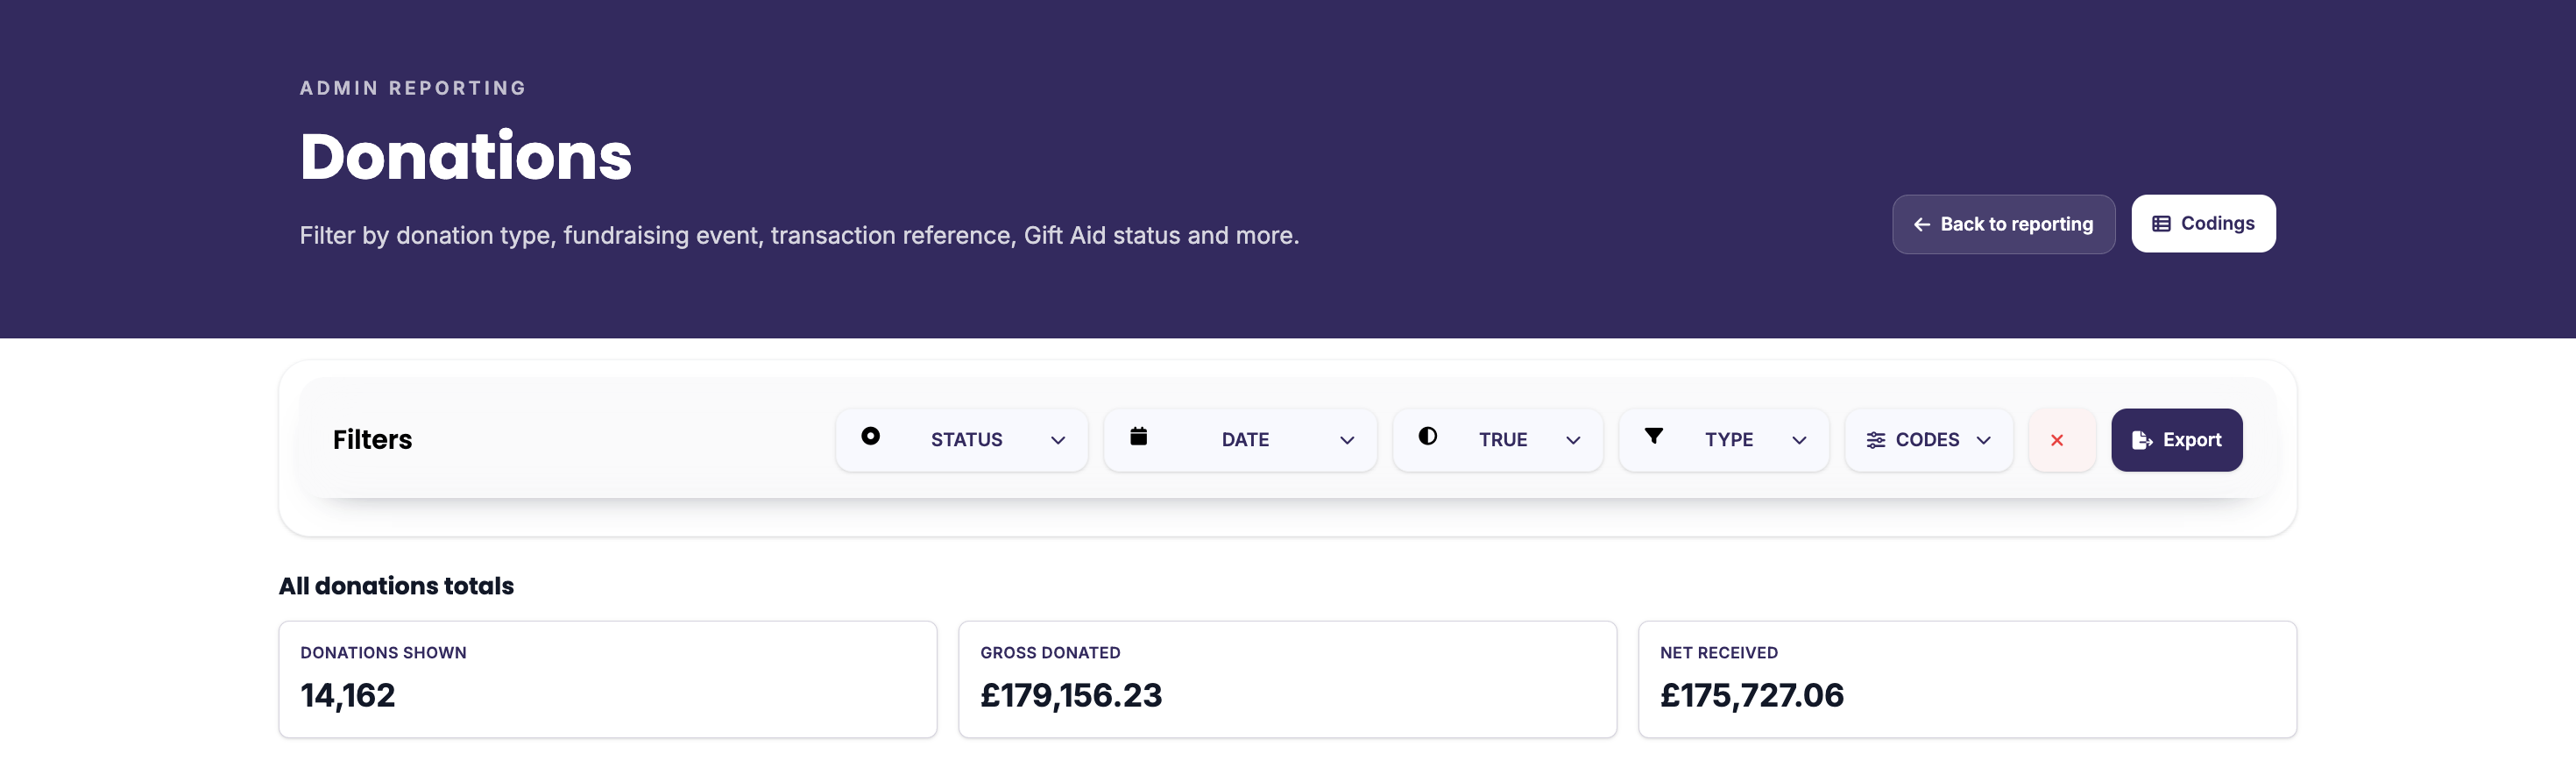This screenshot has height=775, width=2576.
Task: Click the calendar icon in Date filter
Action: [x=1138, y=436]
